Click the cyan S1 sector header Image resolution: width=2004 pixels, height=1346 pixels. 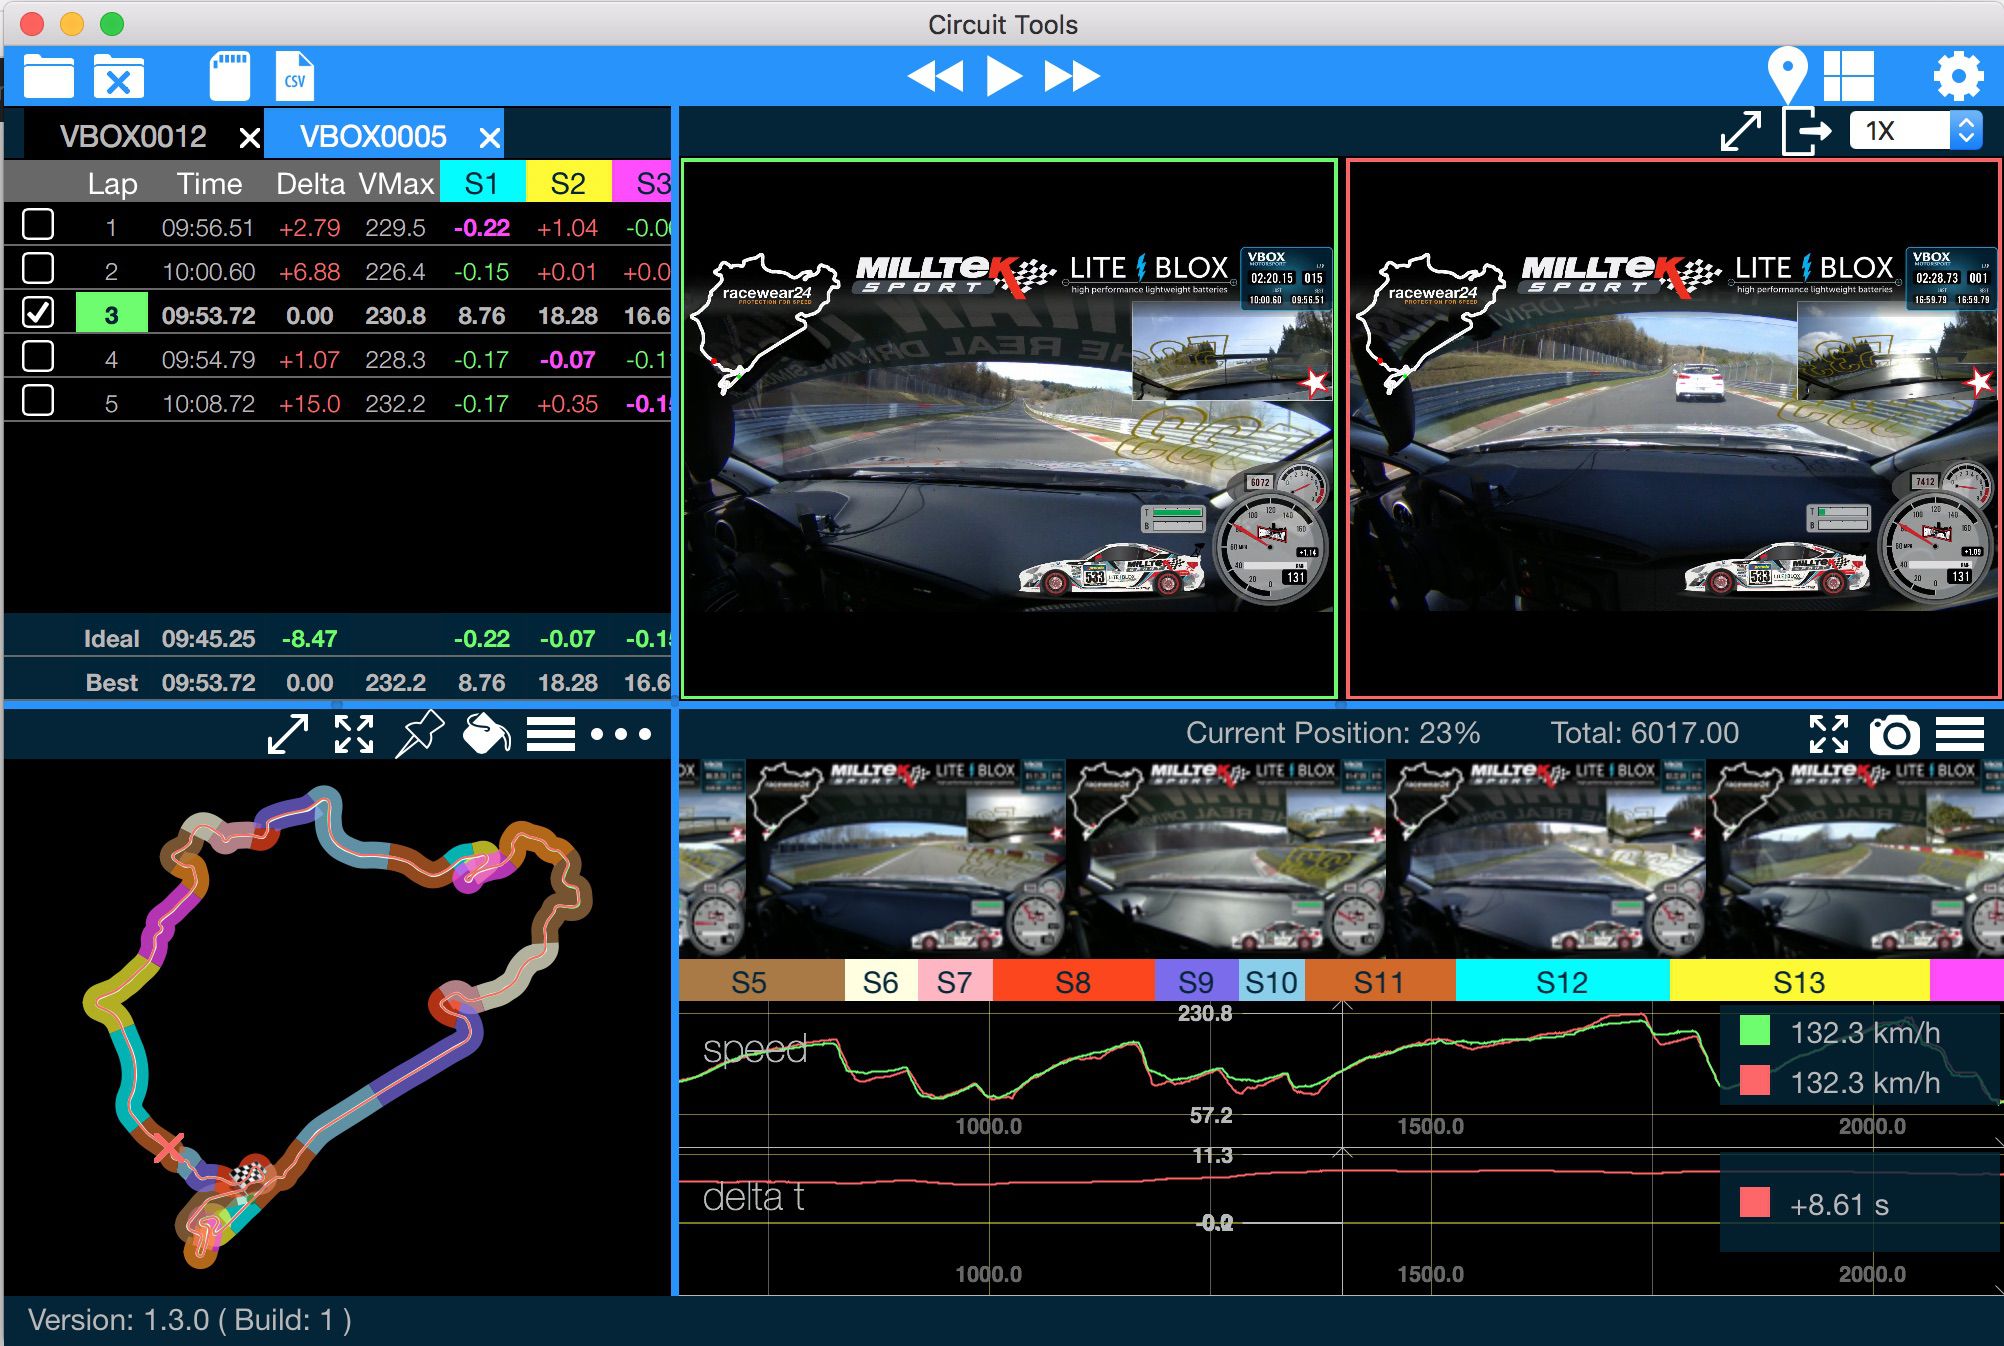482,183
